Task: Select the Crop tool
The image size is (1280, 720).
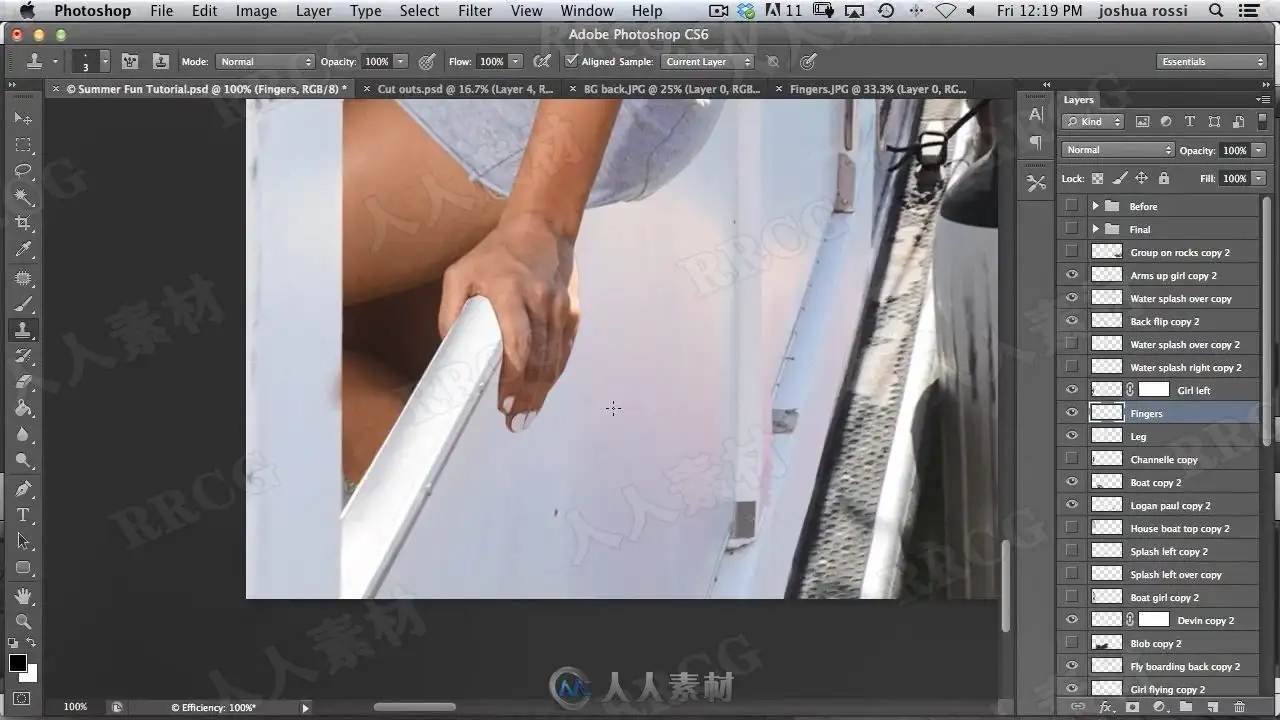Action: pyautogui.click(x=23, y=223)
